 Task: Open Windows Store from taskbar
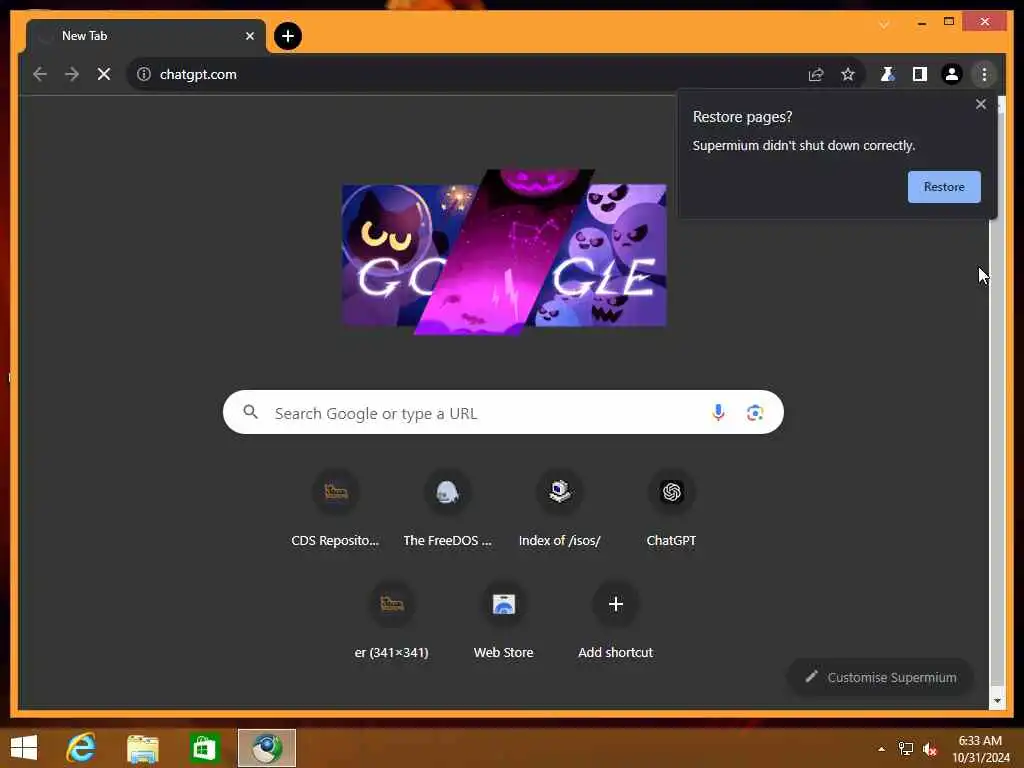(x=204, y=748)
